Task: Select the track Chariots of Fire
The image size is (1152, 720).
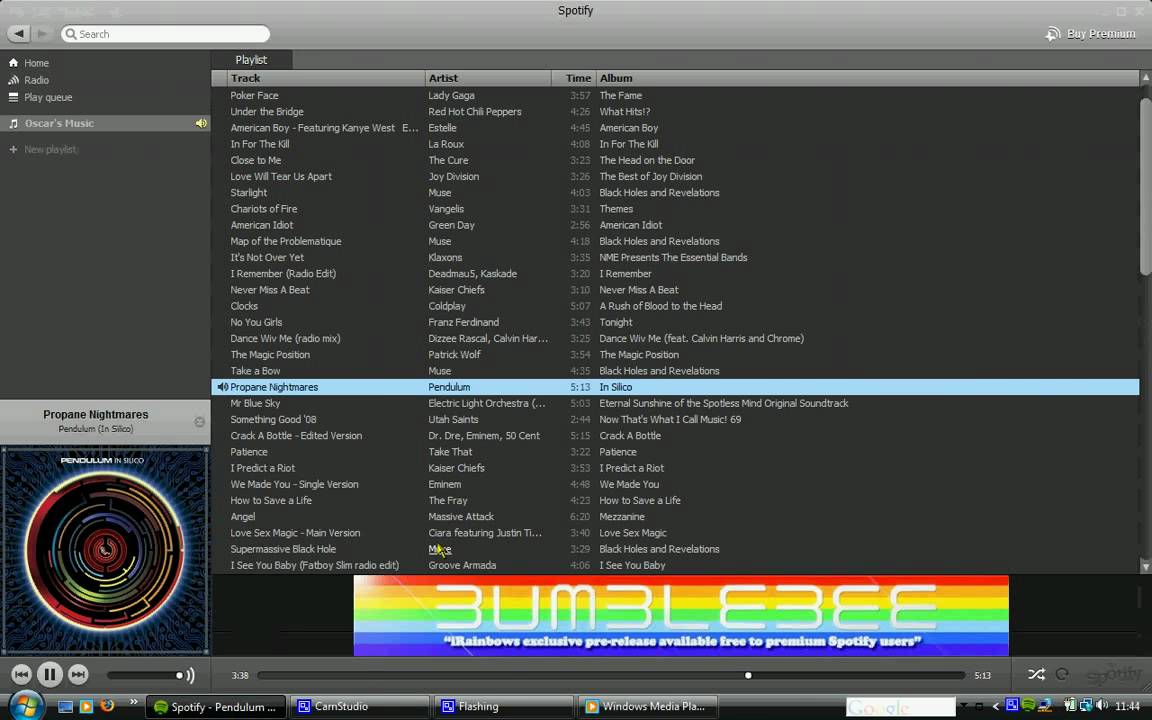Action: 264,209
